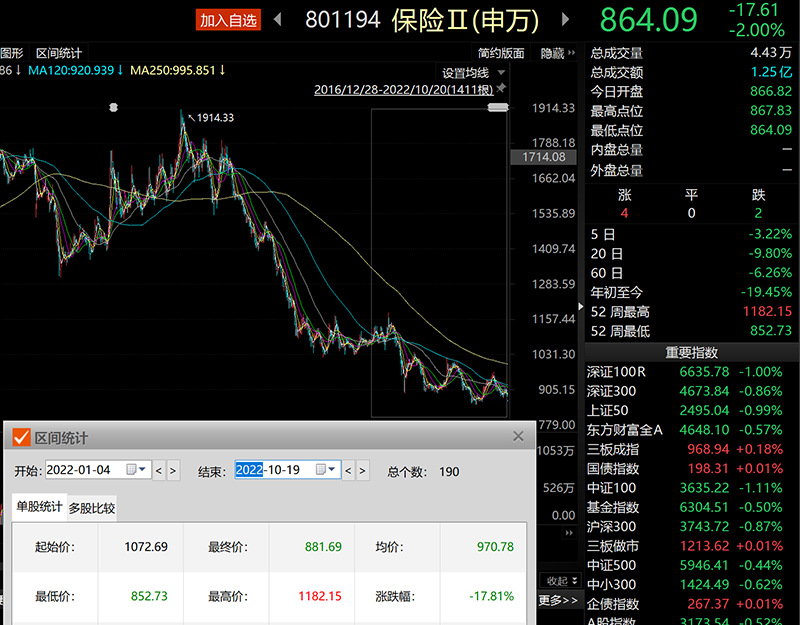Viewport: 800px width, 625px height.
Task: Click the double-arrow expander below volume axis
Action: [x=569, y=533]
